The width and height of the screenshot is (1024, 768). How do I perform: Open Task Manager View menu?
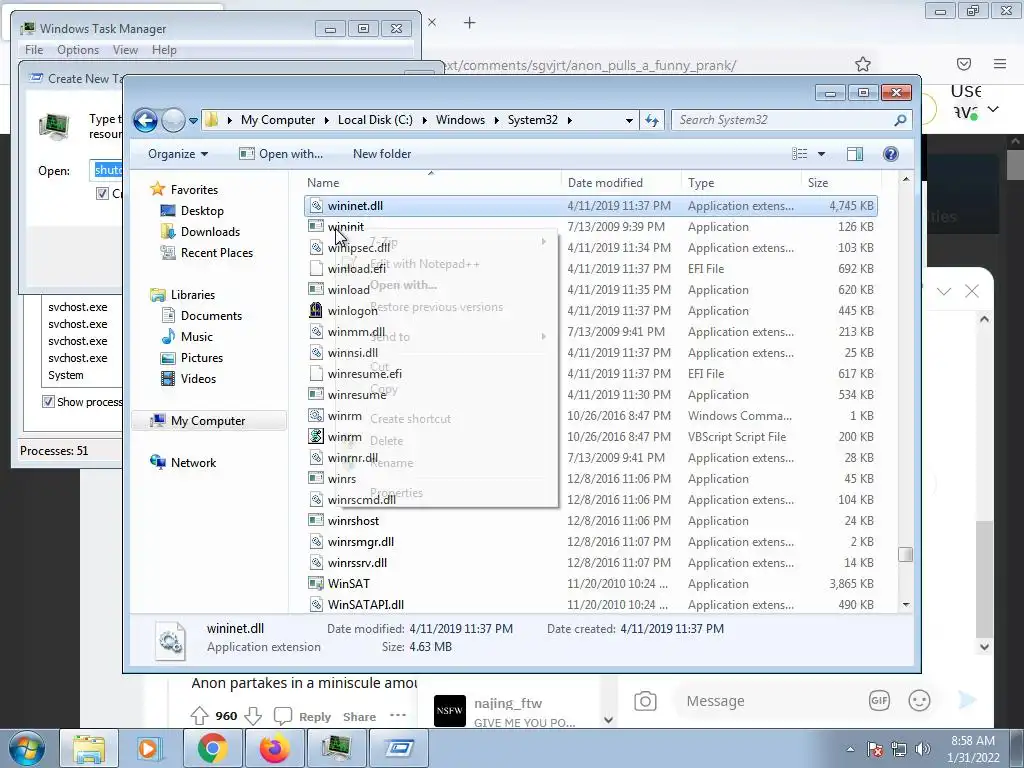125,50
